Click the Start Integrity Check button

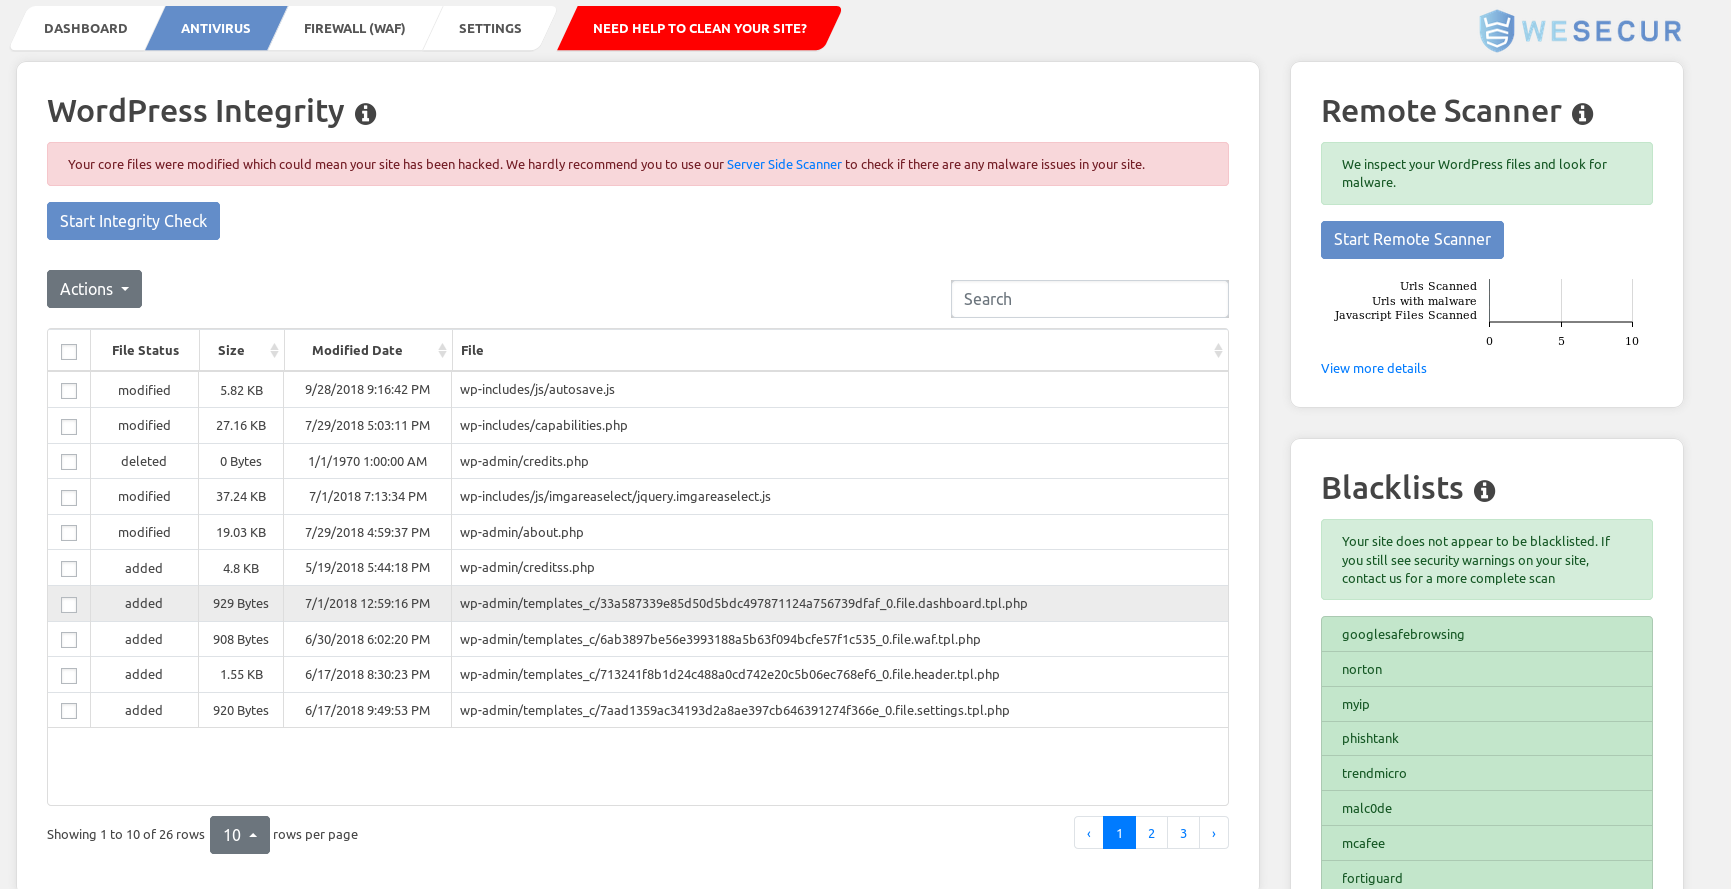pyautogui.click(x=133, y=221)
